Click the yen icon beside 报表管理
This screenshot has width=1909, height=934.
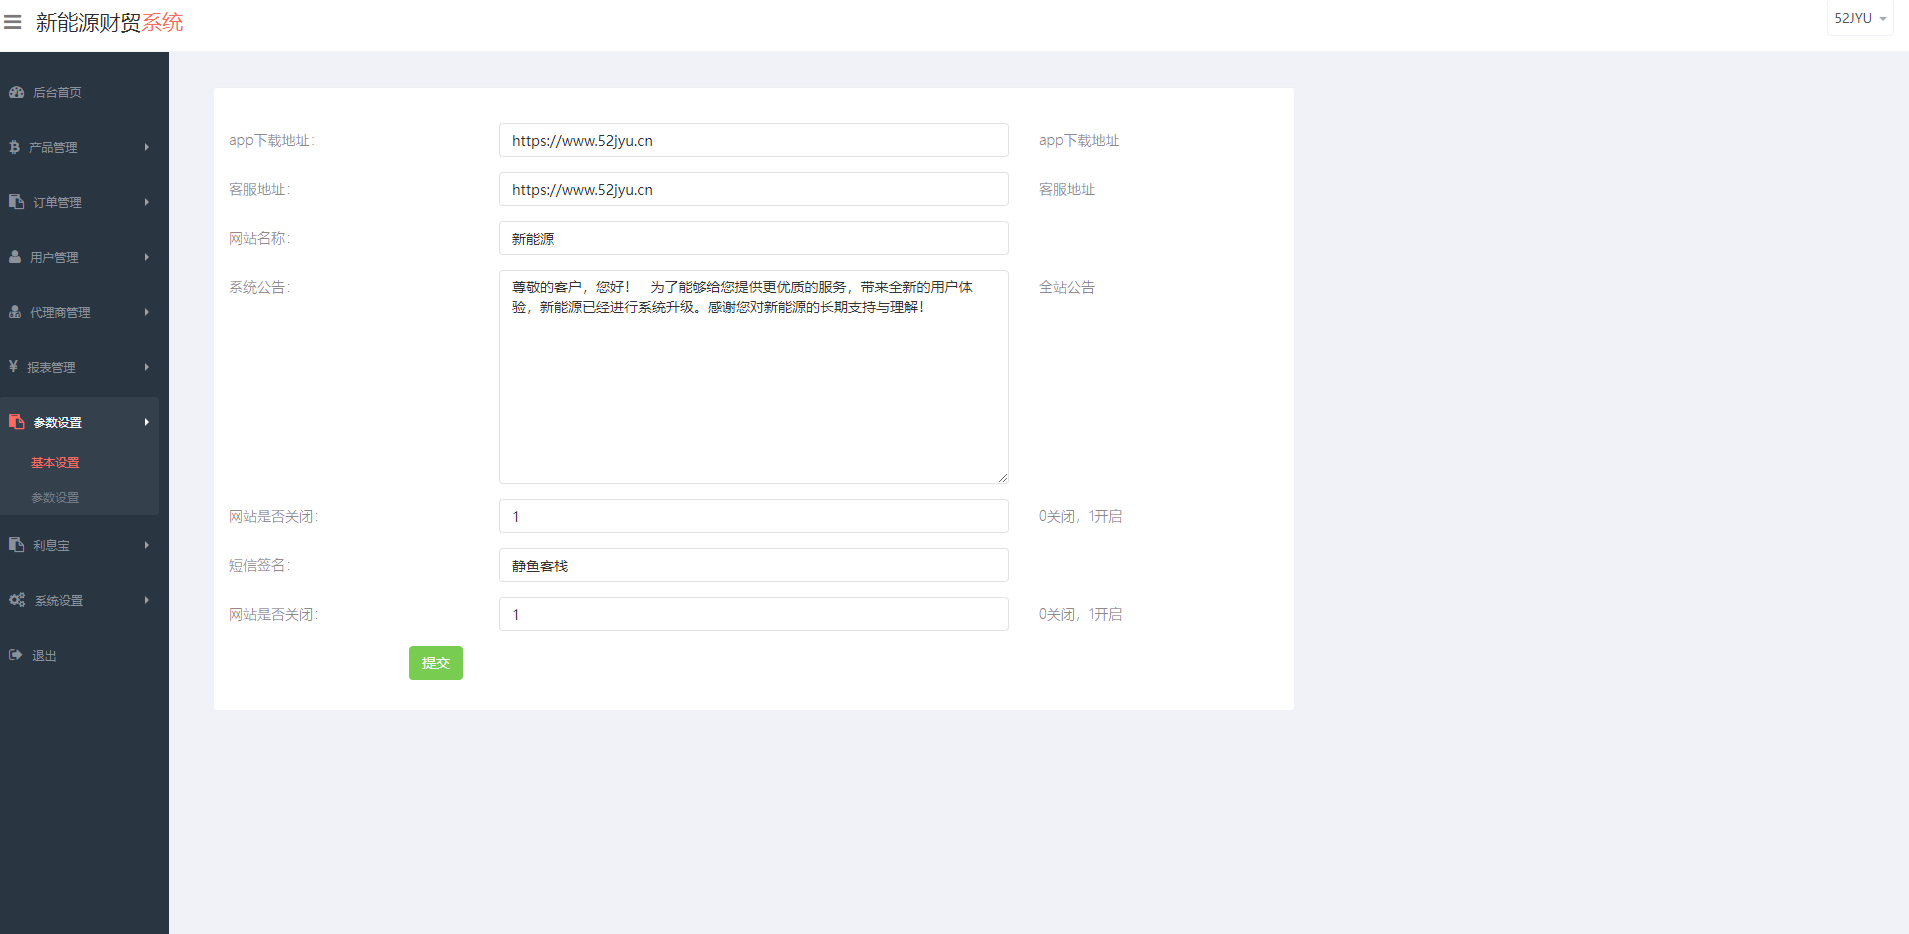(x=13, y=367)
